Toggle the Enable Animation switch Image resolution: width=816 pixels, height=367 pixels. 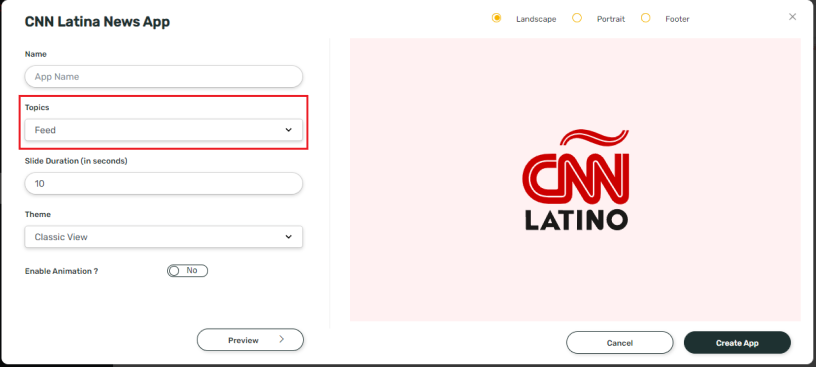[x=187, y=271]
